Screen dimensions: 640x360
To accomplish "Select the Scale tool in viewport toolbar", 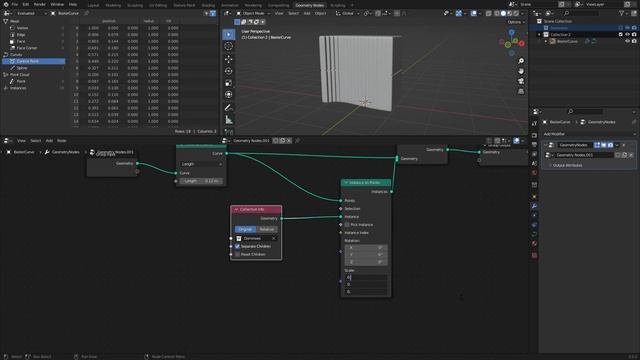I will 229,83.
